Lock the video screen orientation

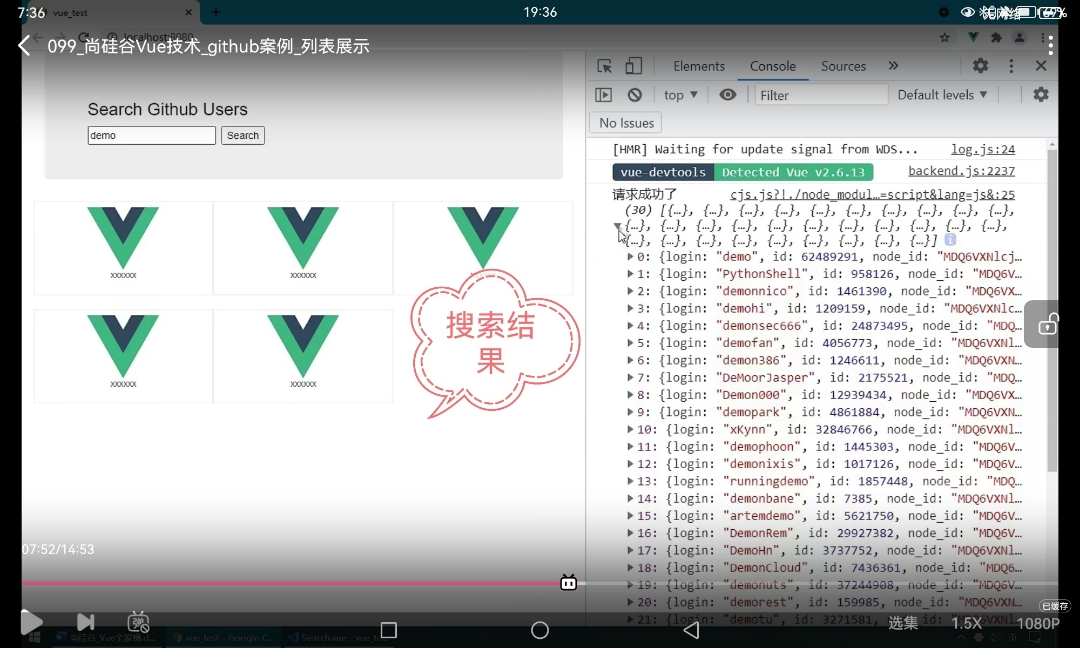click(x=1048, y=324)
